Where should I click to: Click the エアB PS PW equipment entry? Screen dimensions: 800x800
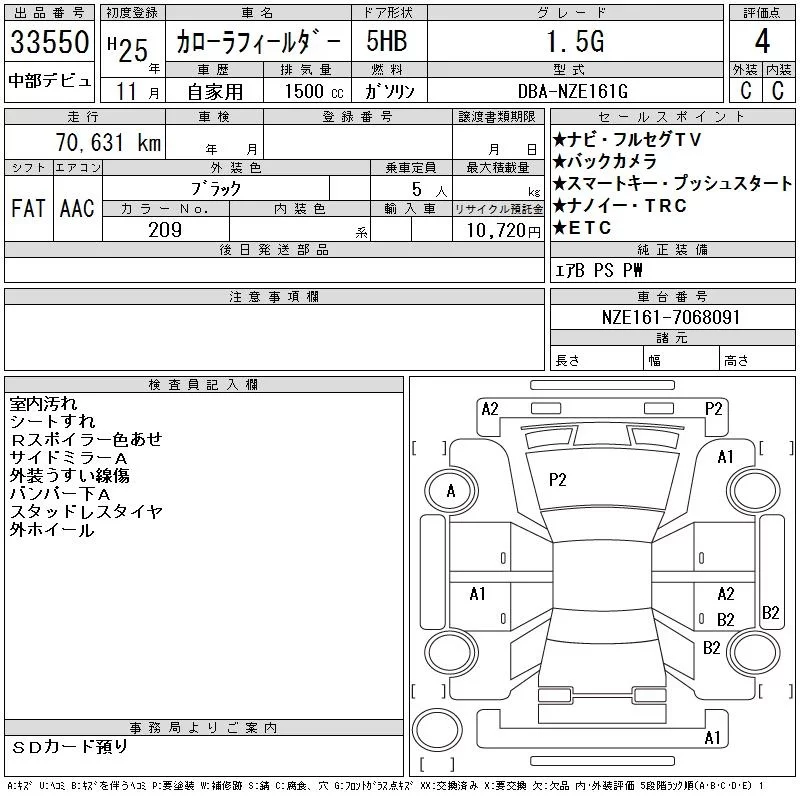coord(599,270)
